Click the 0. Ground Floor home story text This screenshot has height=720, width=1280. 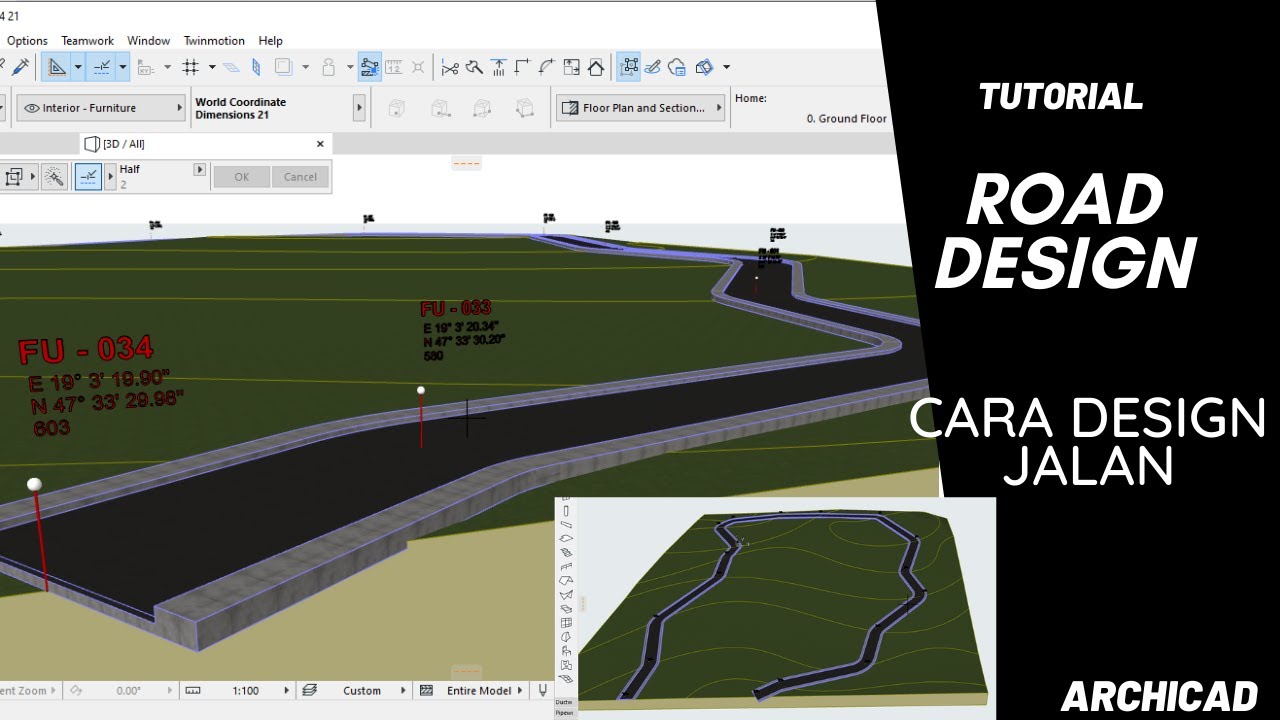tap(846, 118)
